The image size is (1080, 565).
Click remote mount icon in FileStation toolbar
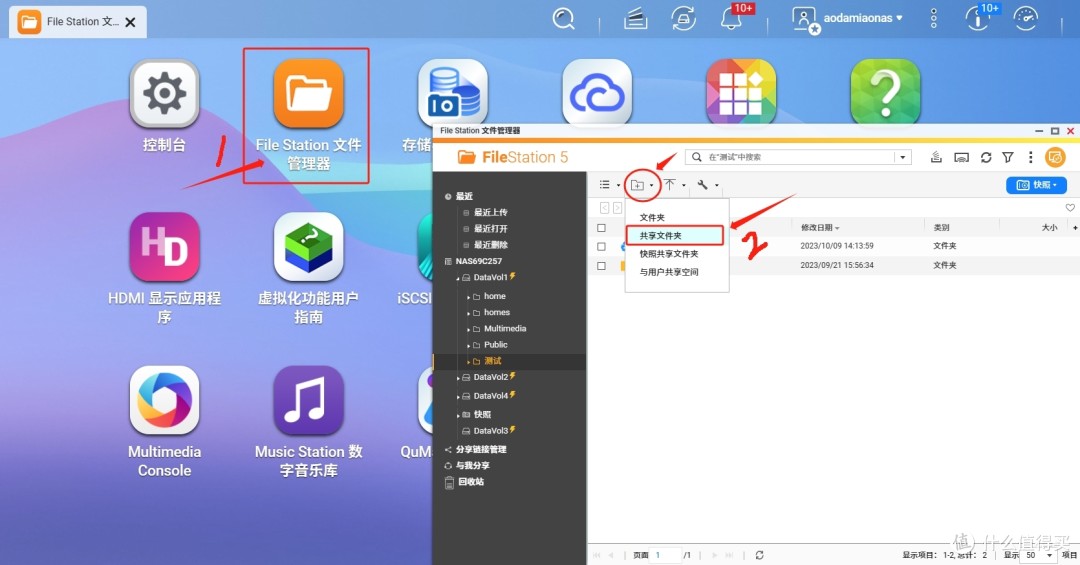[x=936, y=157]
